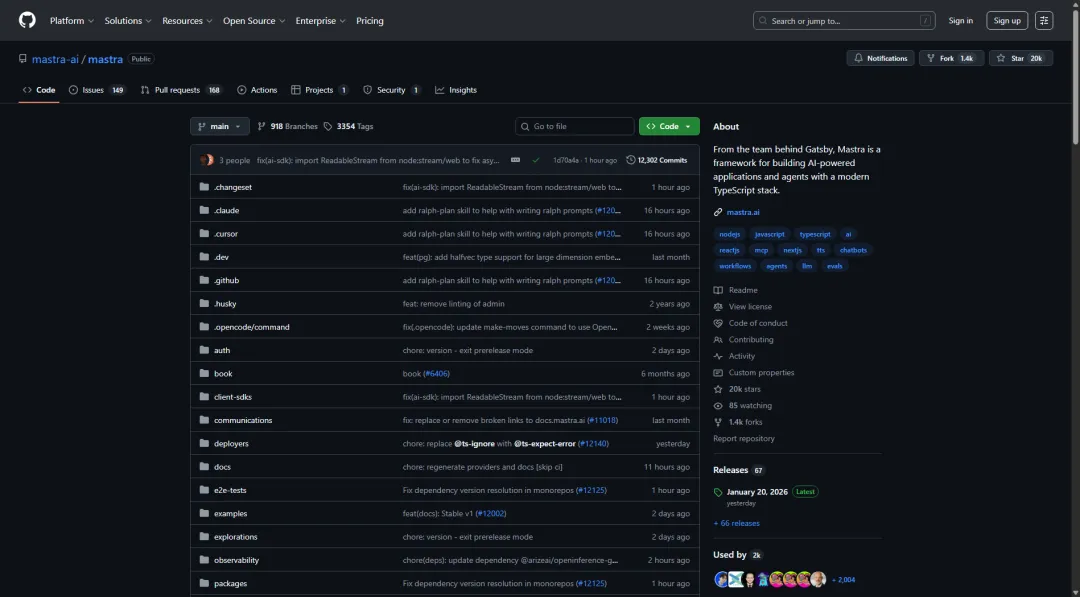Focus the Search or jump to field
Image resolution: width=1080 pixels, height=597 pixels.
[844, 21]
